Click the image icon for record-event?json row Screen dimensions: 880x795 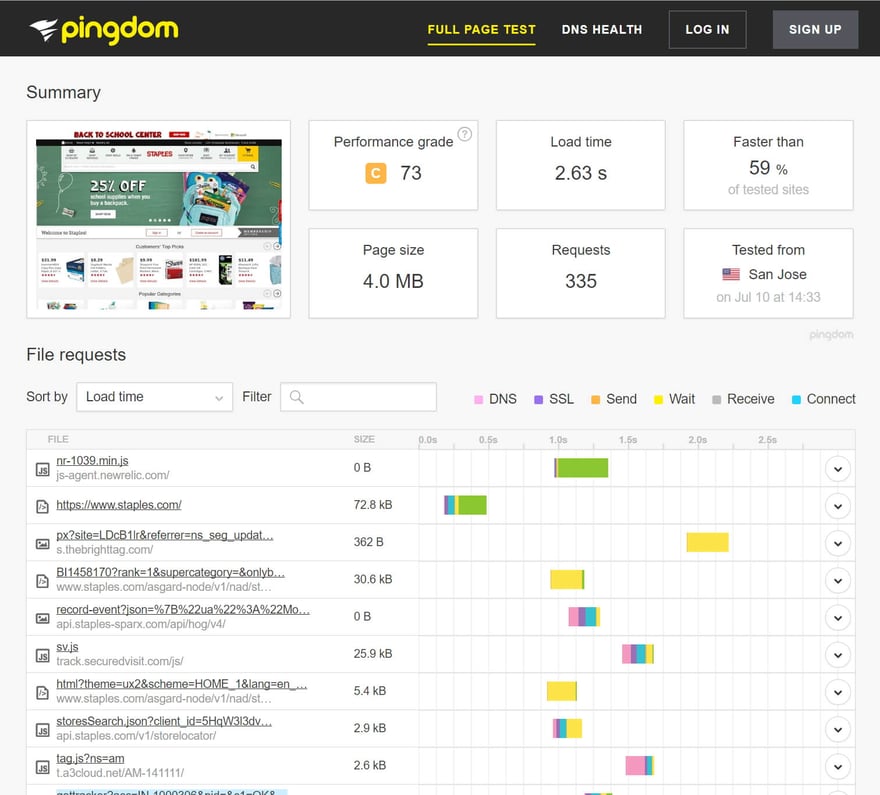pyautogui.click(x=43, y=618)
